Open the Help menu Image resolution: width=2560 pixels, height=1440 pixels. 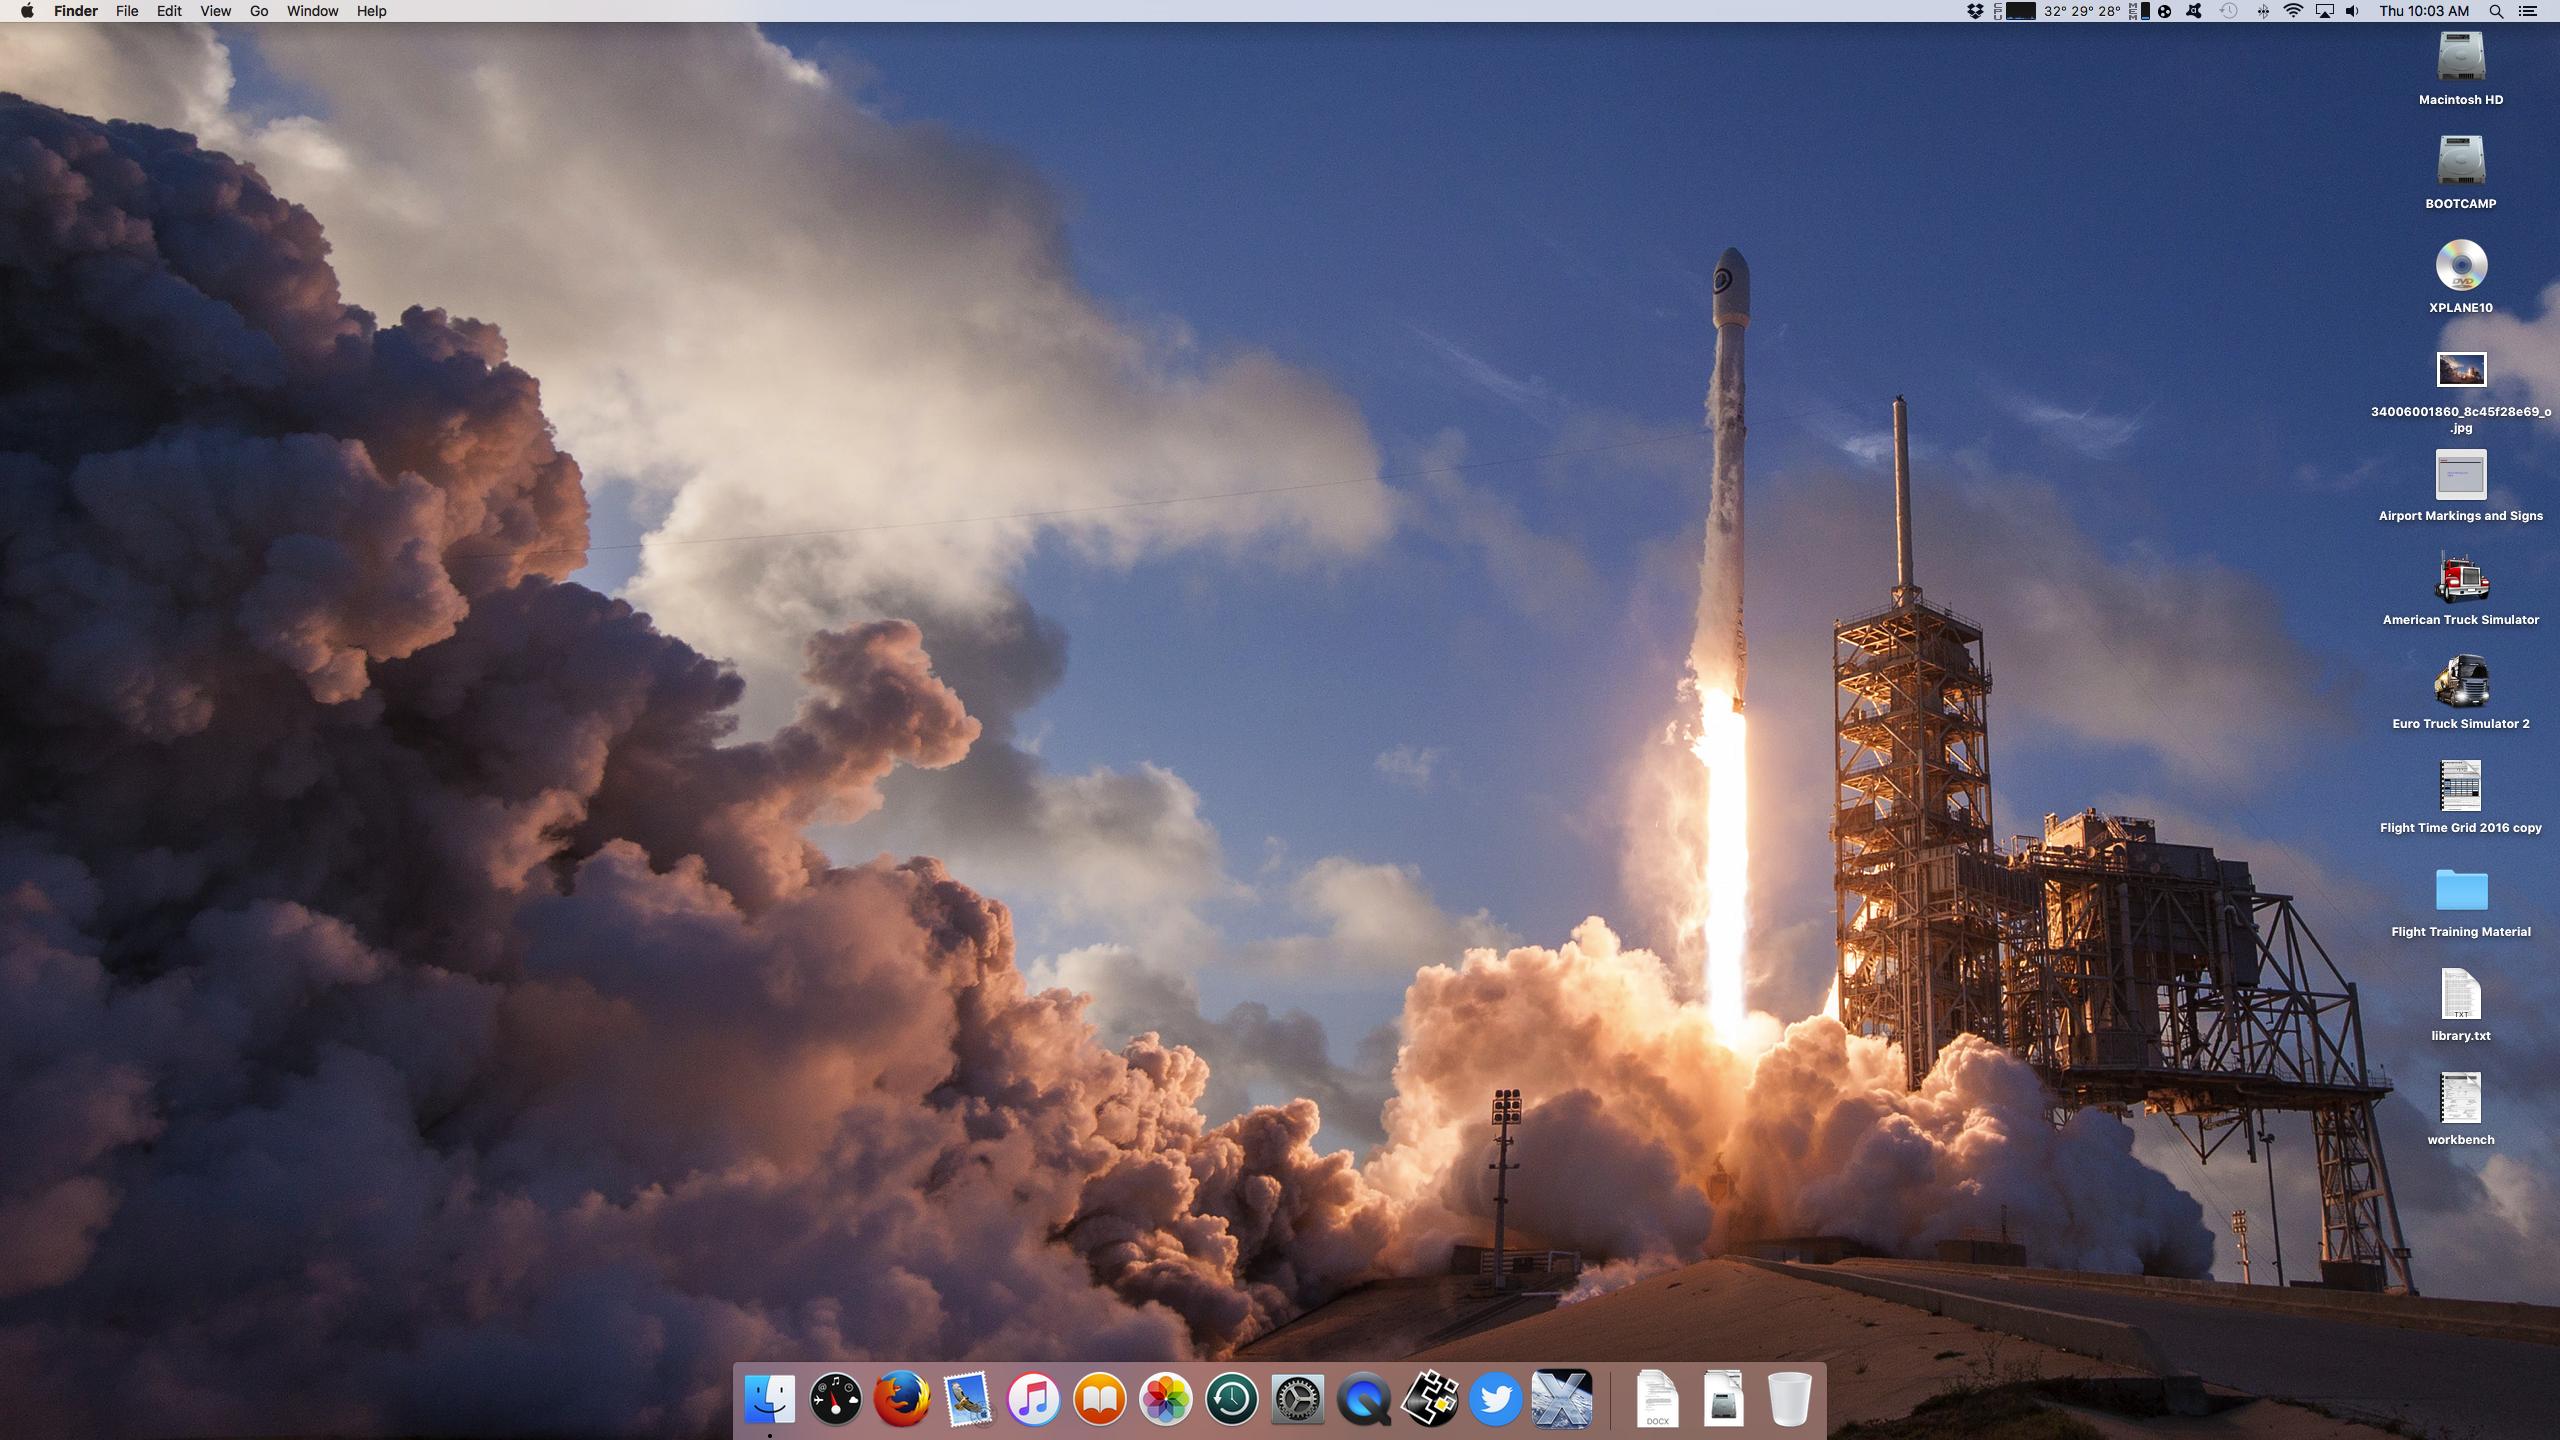[x=371, y=11]
